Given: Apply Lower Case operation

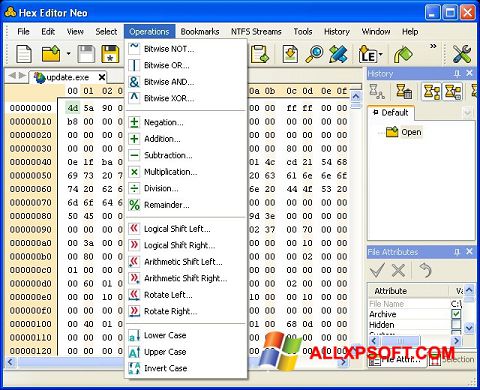Looking at the screenshot, I should point(186,335).
